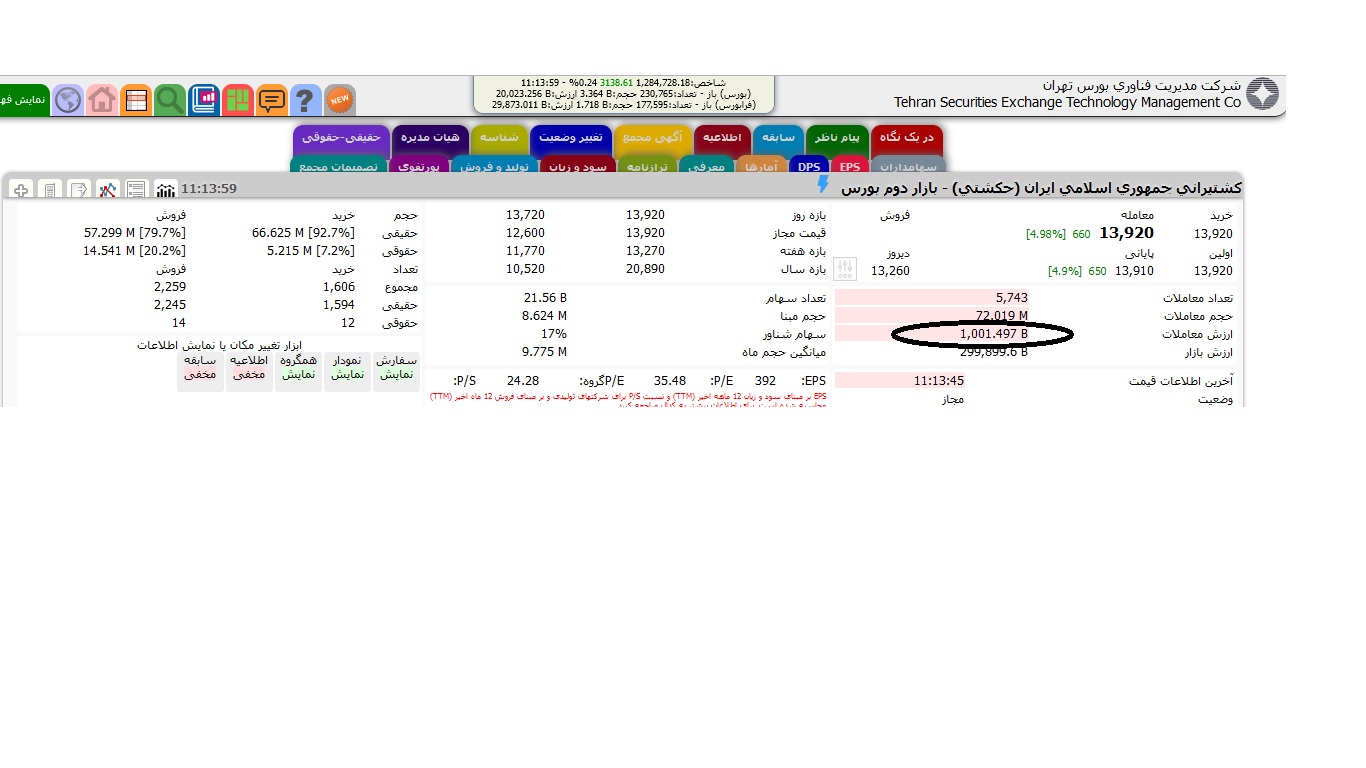Open the ترازنامه tab
The height and width of the screenshot is (768, 1366).
646,165
